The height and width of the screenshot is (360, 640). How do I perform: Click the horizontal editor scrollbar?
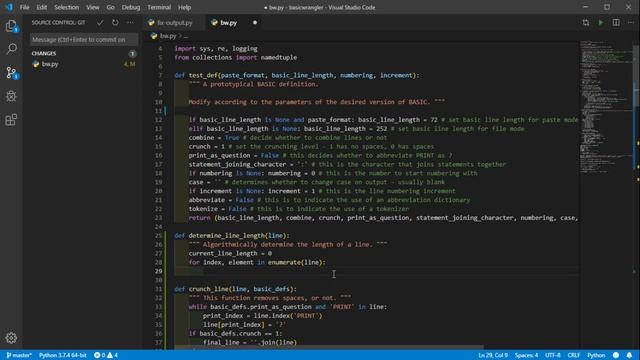tap(329, 348)
